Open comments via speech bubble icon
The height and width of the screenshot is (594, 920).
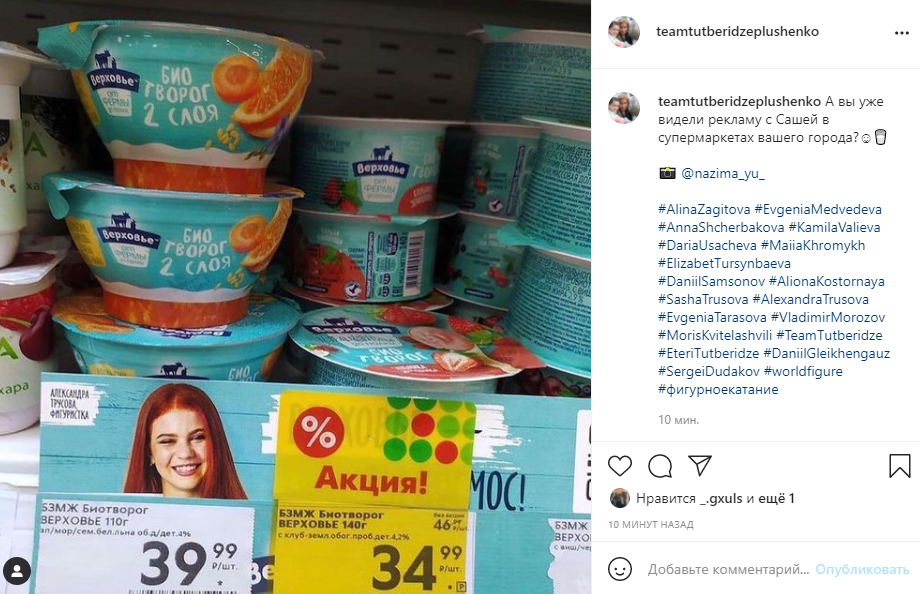point(660,466)
